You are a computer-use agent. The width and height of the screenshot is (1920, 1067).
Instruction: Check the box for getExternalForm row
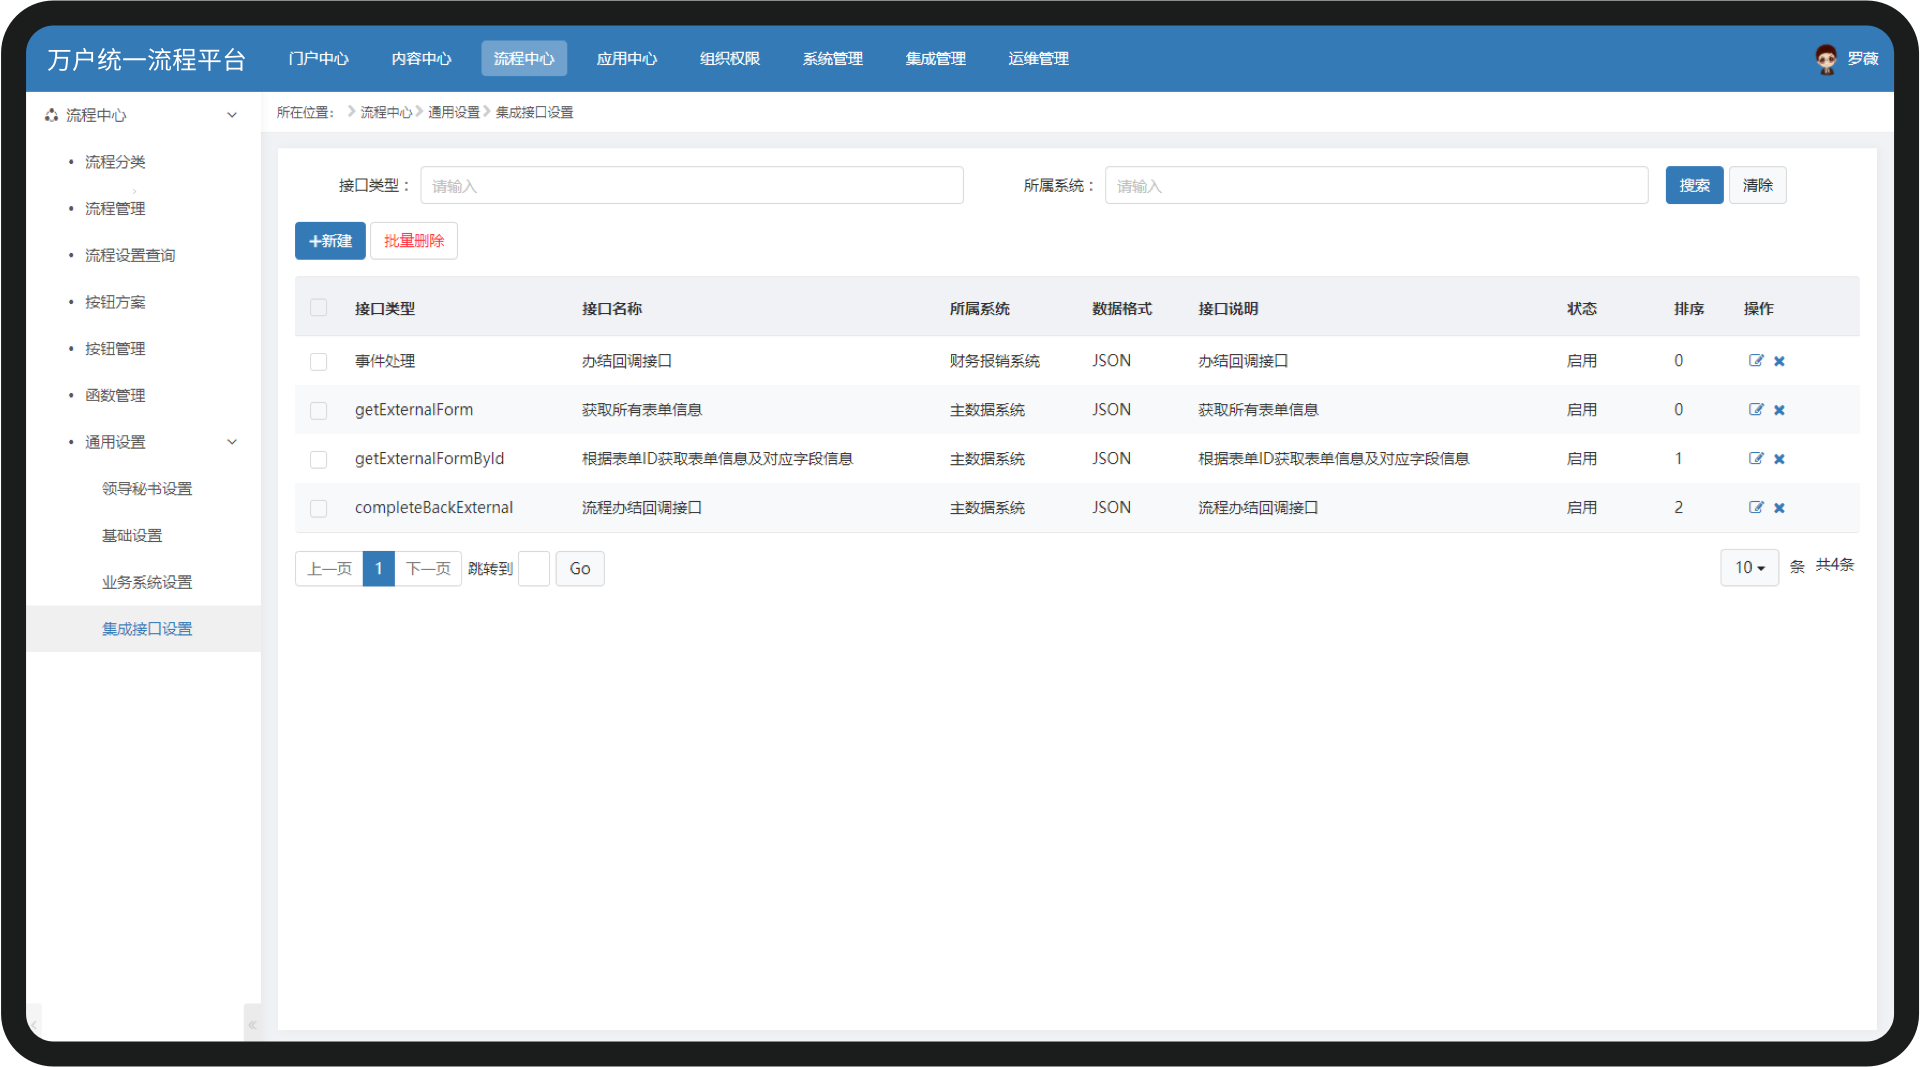click(318, 410)
